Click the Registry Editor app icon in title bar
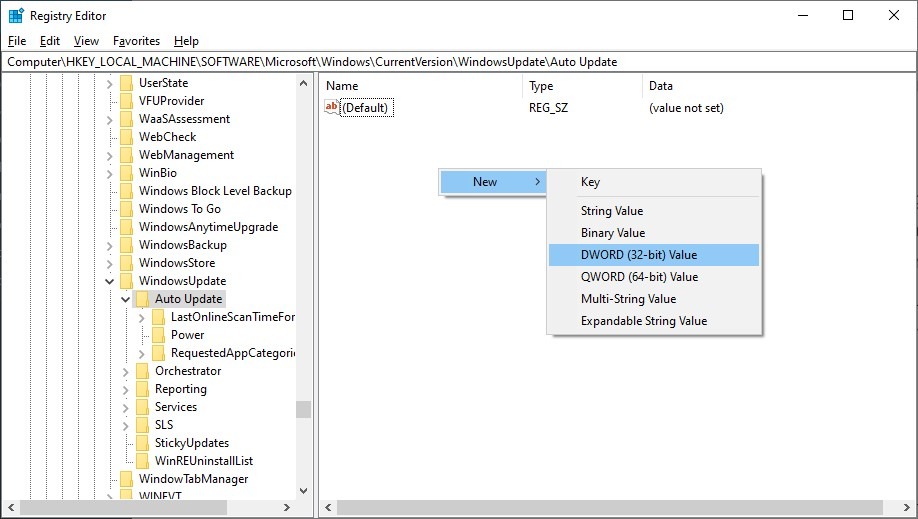 point(16,15)
